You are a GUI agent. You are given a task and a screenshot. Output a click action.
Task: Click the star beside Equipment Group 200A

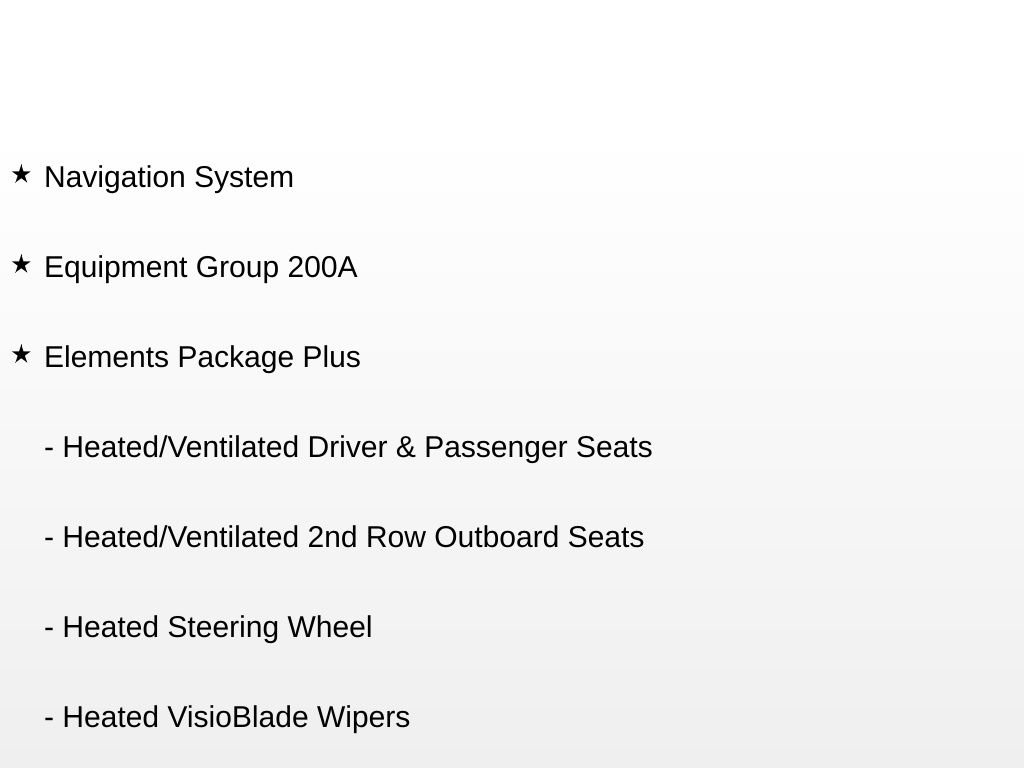tap(22, 264)
